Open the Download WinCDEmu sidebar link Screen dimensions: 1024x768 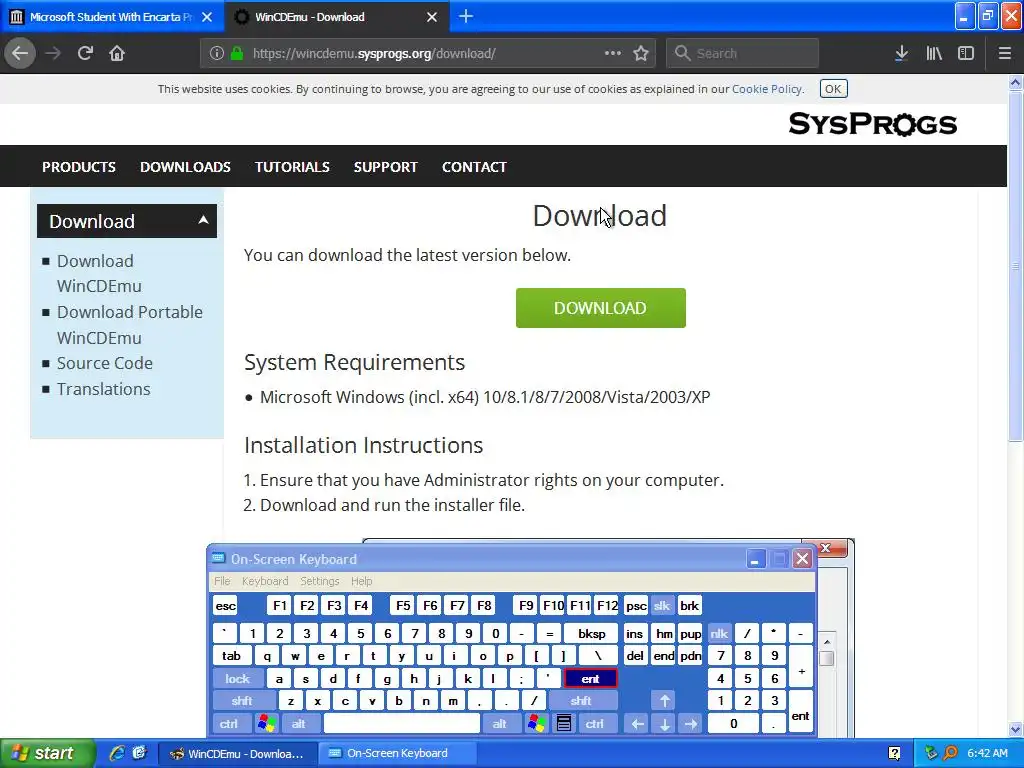pyautogui.click(x=99, y=273)
